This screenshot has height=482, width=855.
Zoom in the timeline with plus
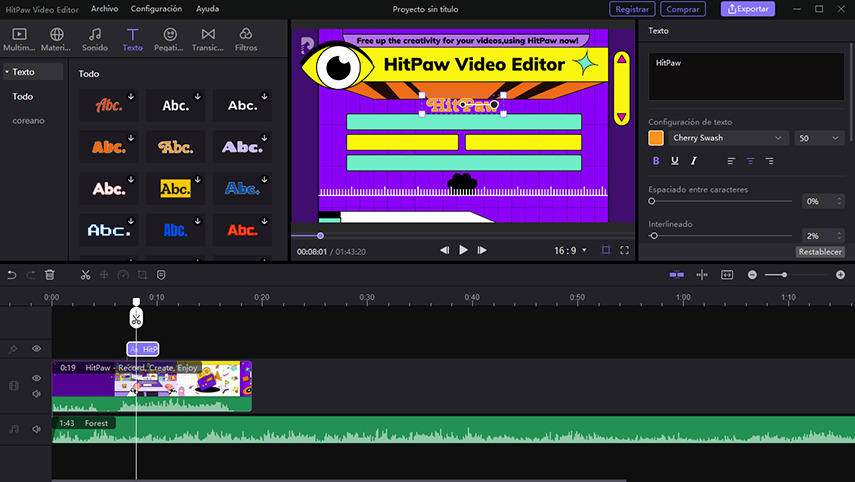coord(840,275)
